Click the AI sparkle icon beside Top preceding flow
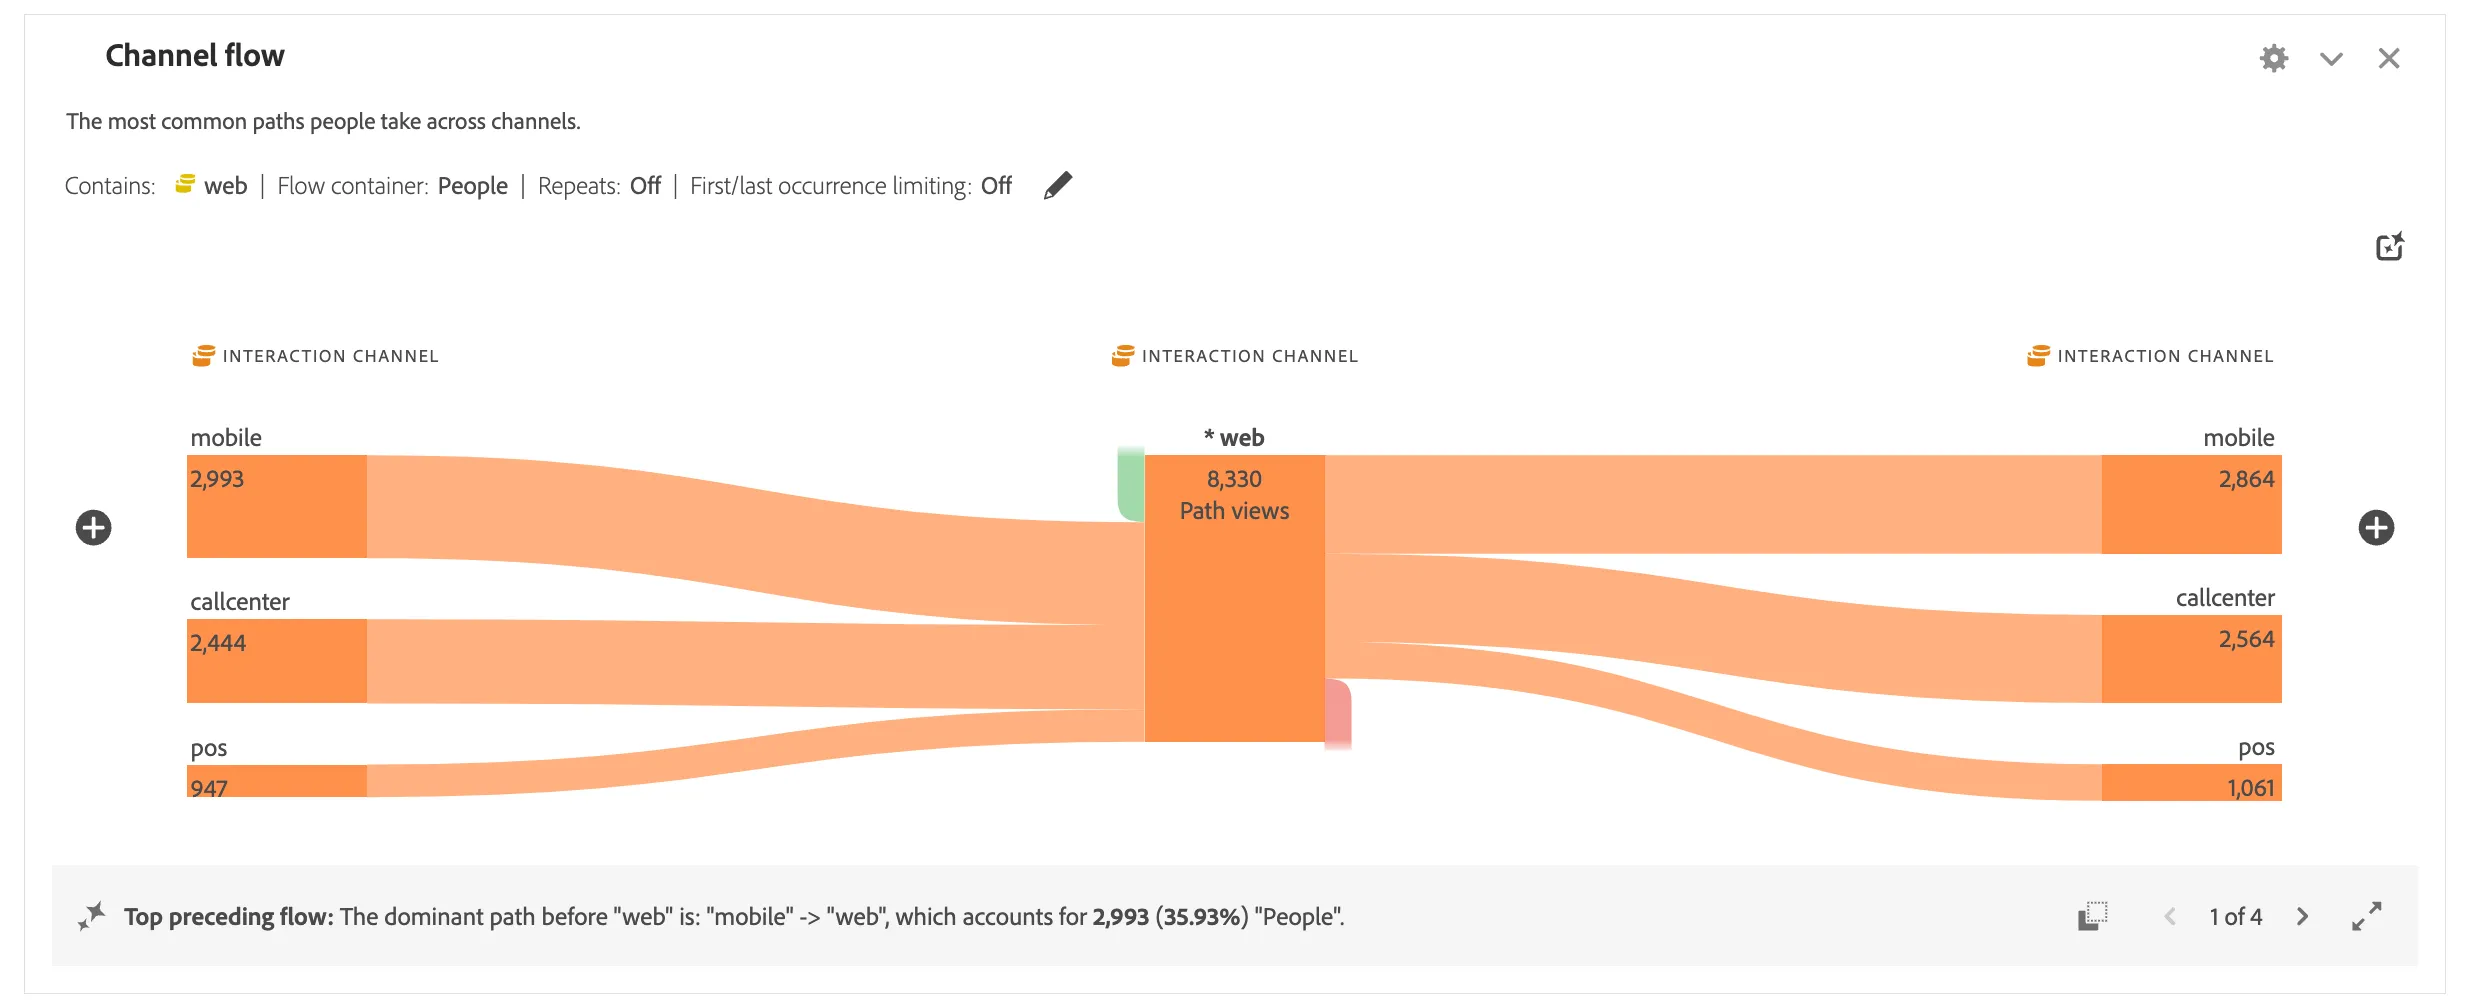This screenshot has height=1008, width=2468. point(92,916)
